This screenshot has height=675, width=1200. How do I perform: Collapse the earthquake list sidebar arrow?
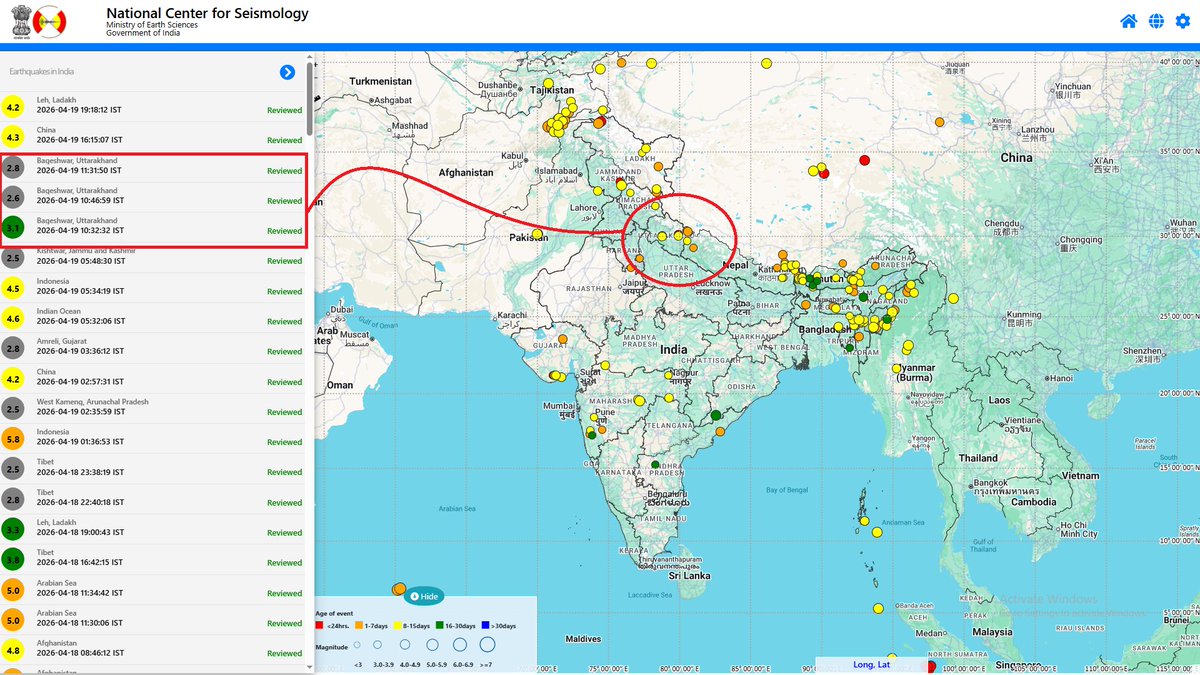287,71
